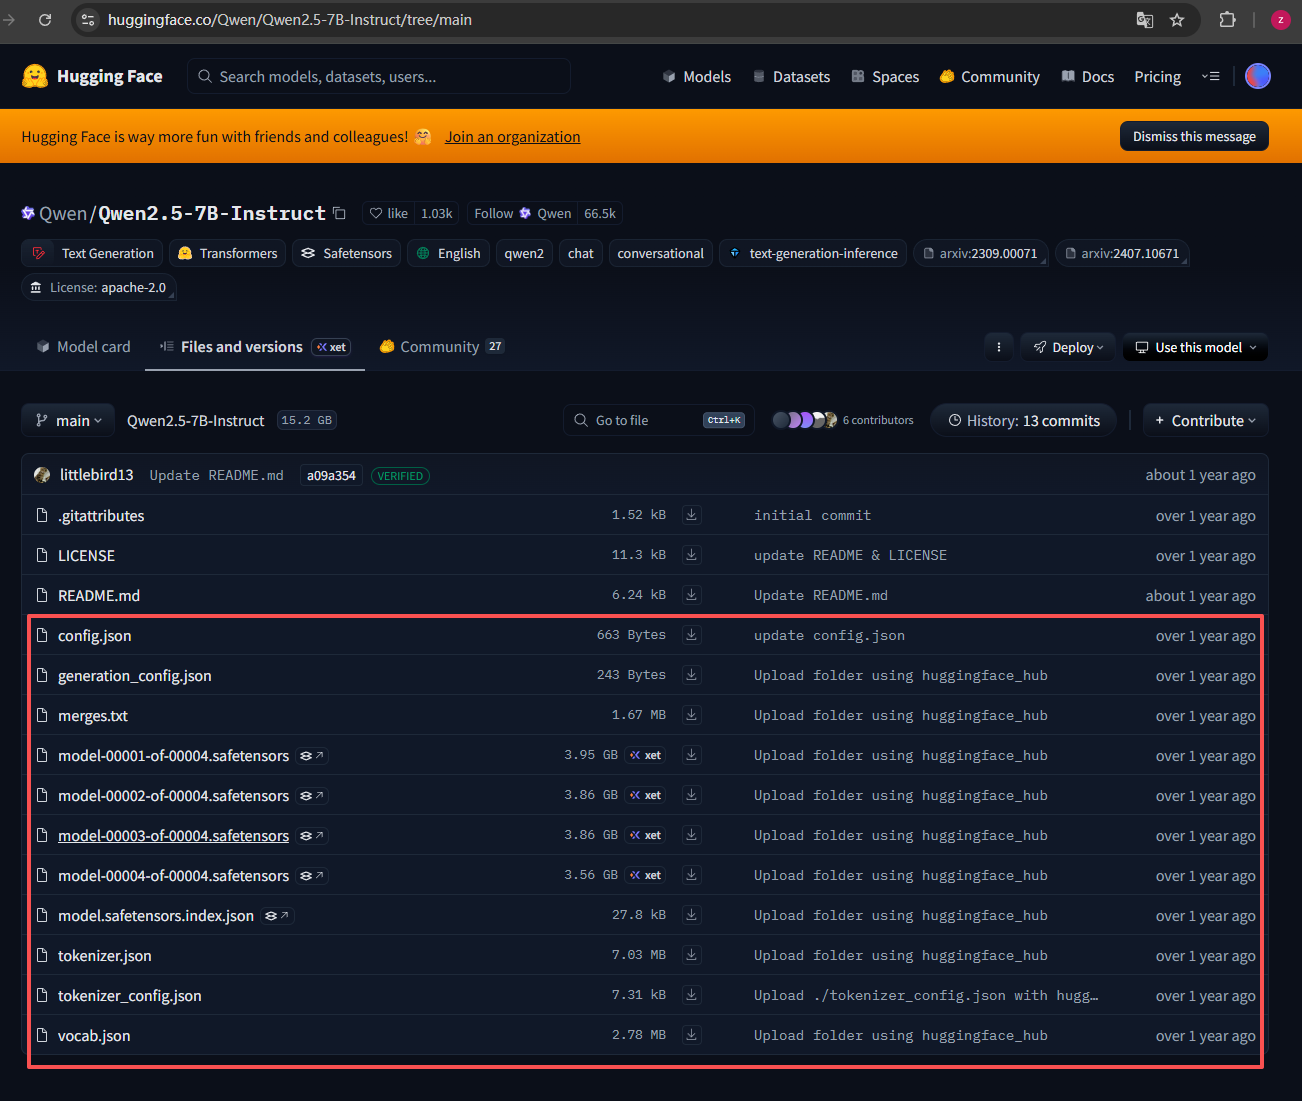Expand the Use this model dropdown
This screenshot has width=1302, height=1101.
point(1195,347)
